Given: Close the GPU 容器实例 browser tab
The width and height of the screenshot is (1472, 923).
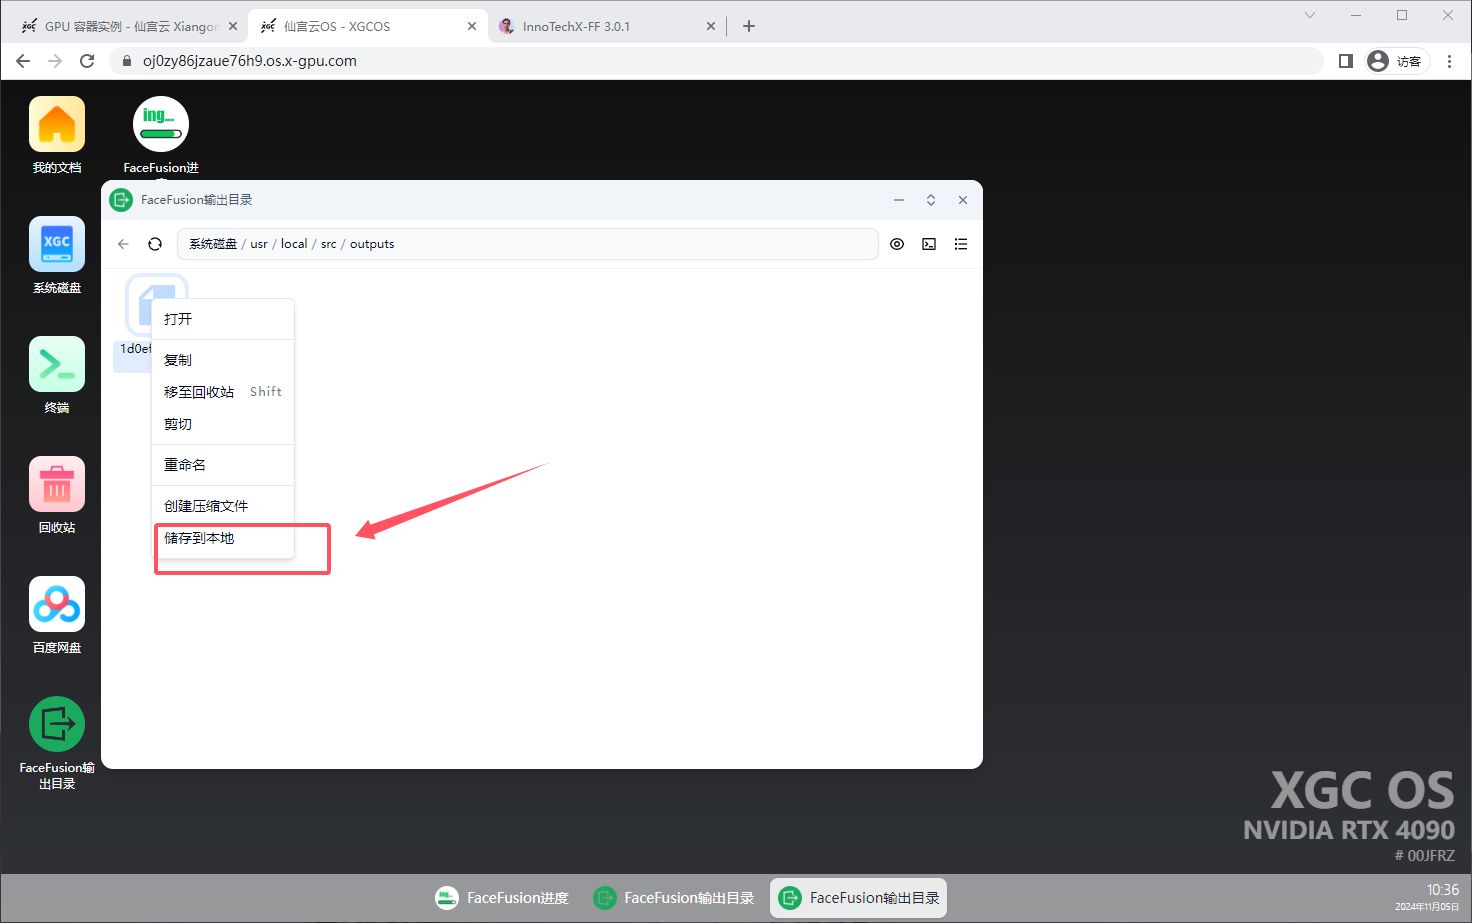Looking at the screenshot, I should 233,27.
